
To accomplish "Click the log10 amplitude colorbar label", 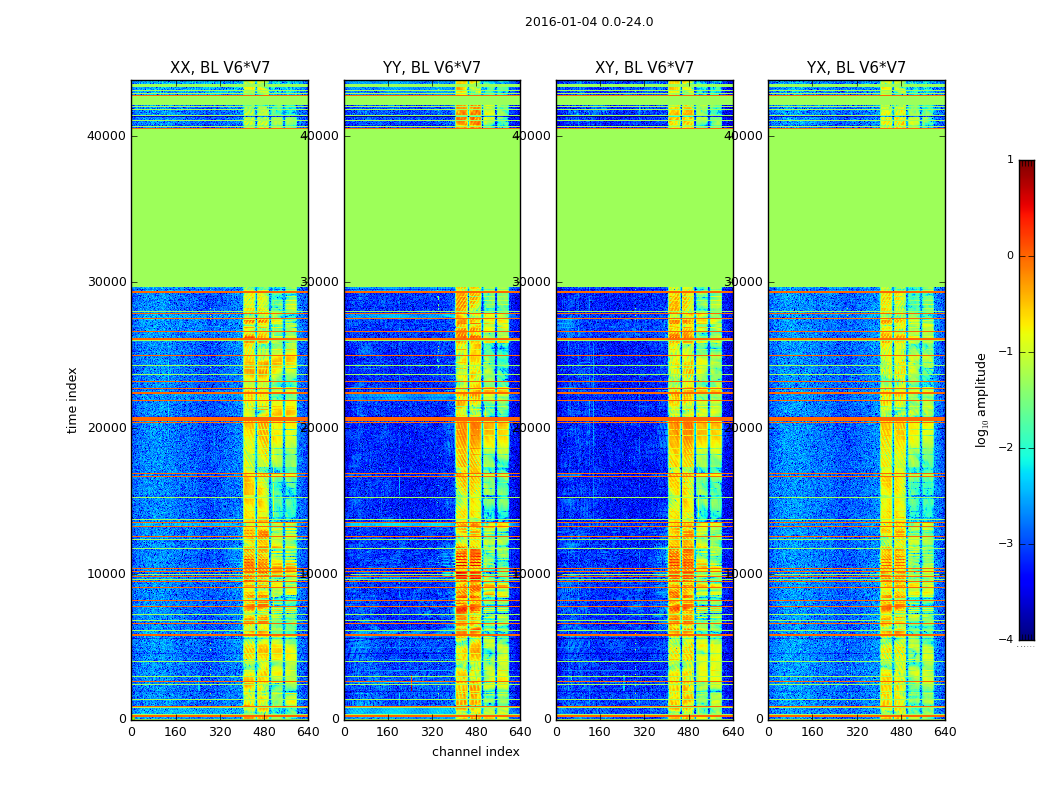I will [x=982, y=400].
